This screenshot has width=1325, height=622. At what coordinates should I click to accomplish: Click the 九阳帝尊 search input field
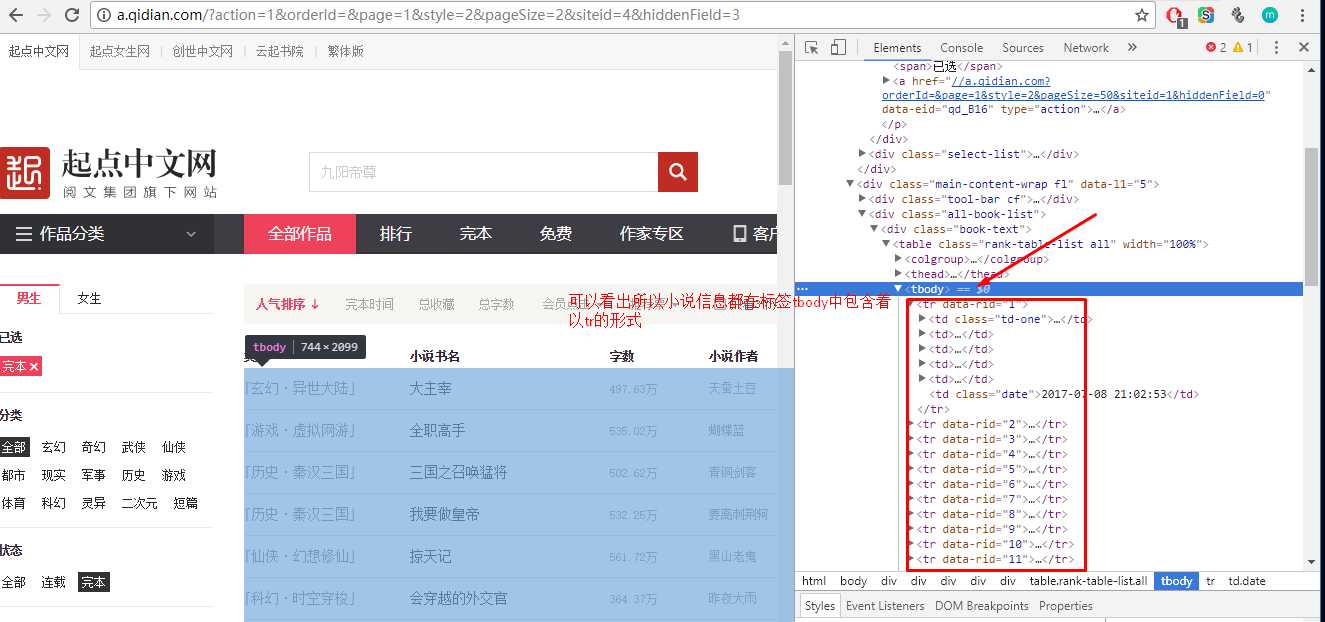[x=483, y=172]
